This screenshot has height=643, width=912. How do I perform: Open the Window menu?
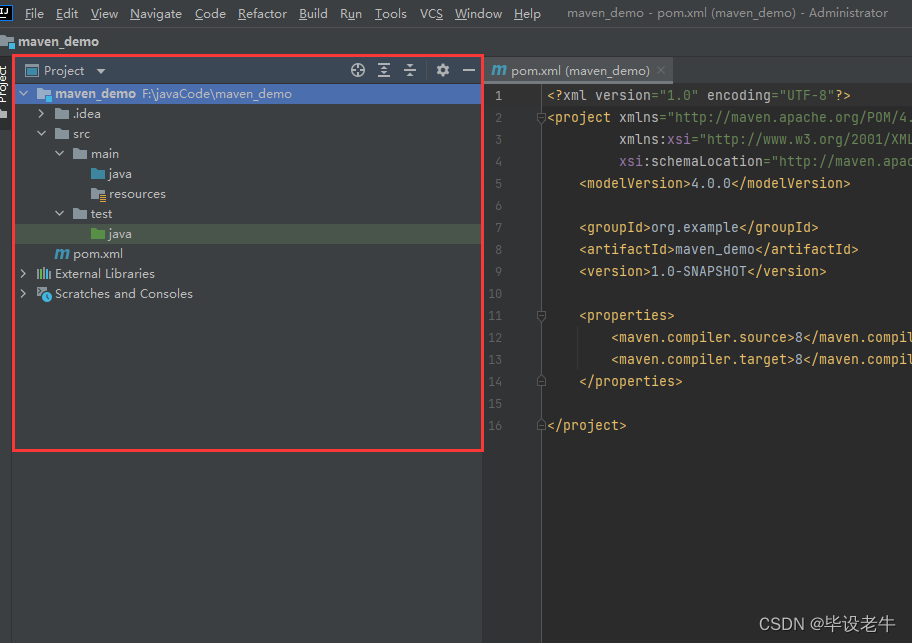[478, 13]
